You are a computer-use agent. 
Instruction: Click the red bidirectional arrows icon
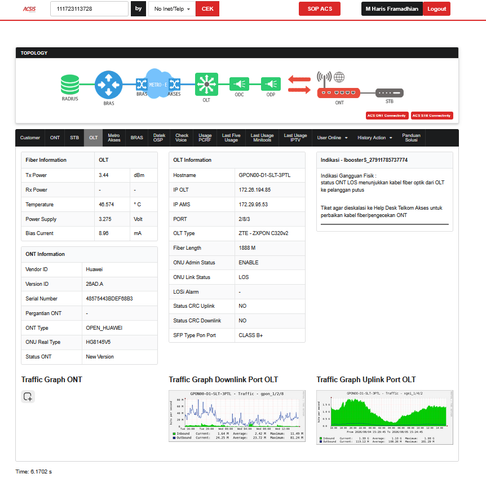coord(299,84)
